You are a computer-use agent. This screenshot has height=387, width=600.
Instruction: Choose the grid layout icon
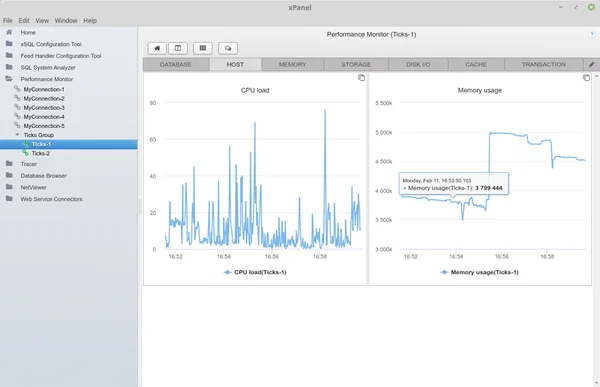point(203,48)
